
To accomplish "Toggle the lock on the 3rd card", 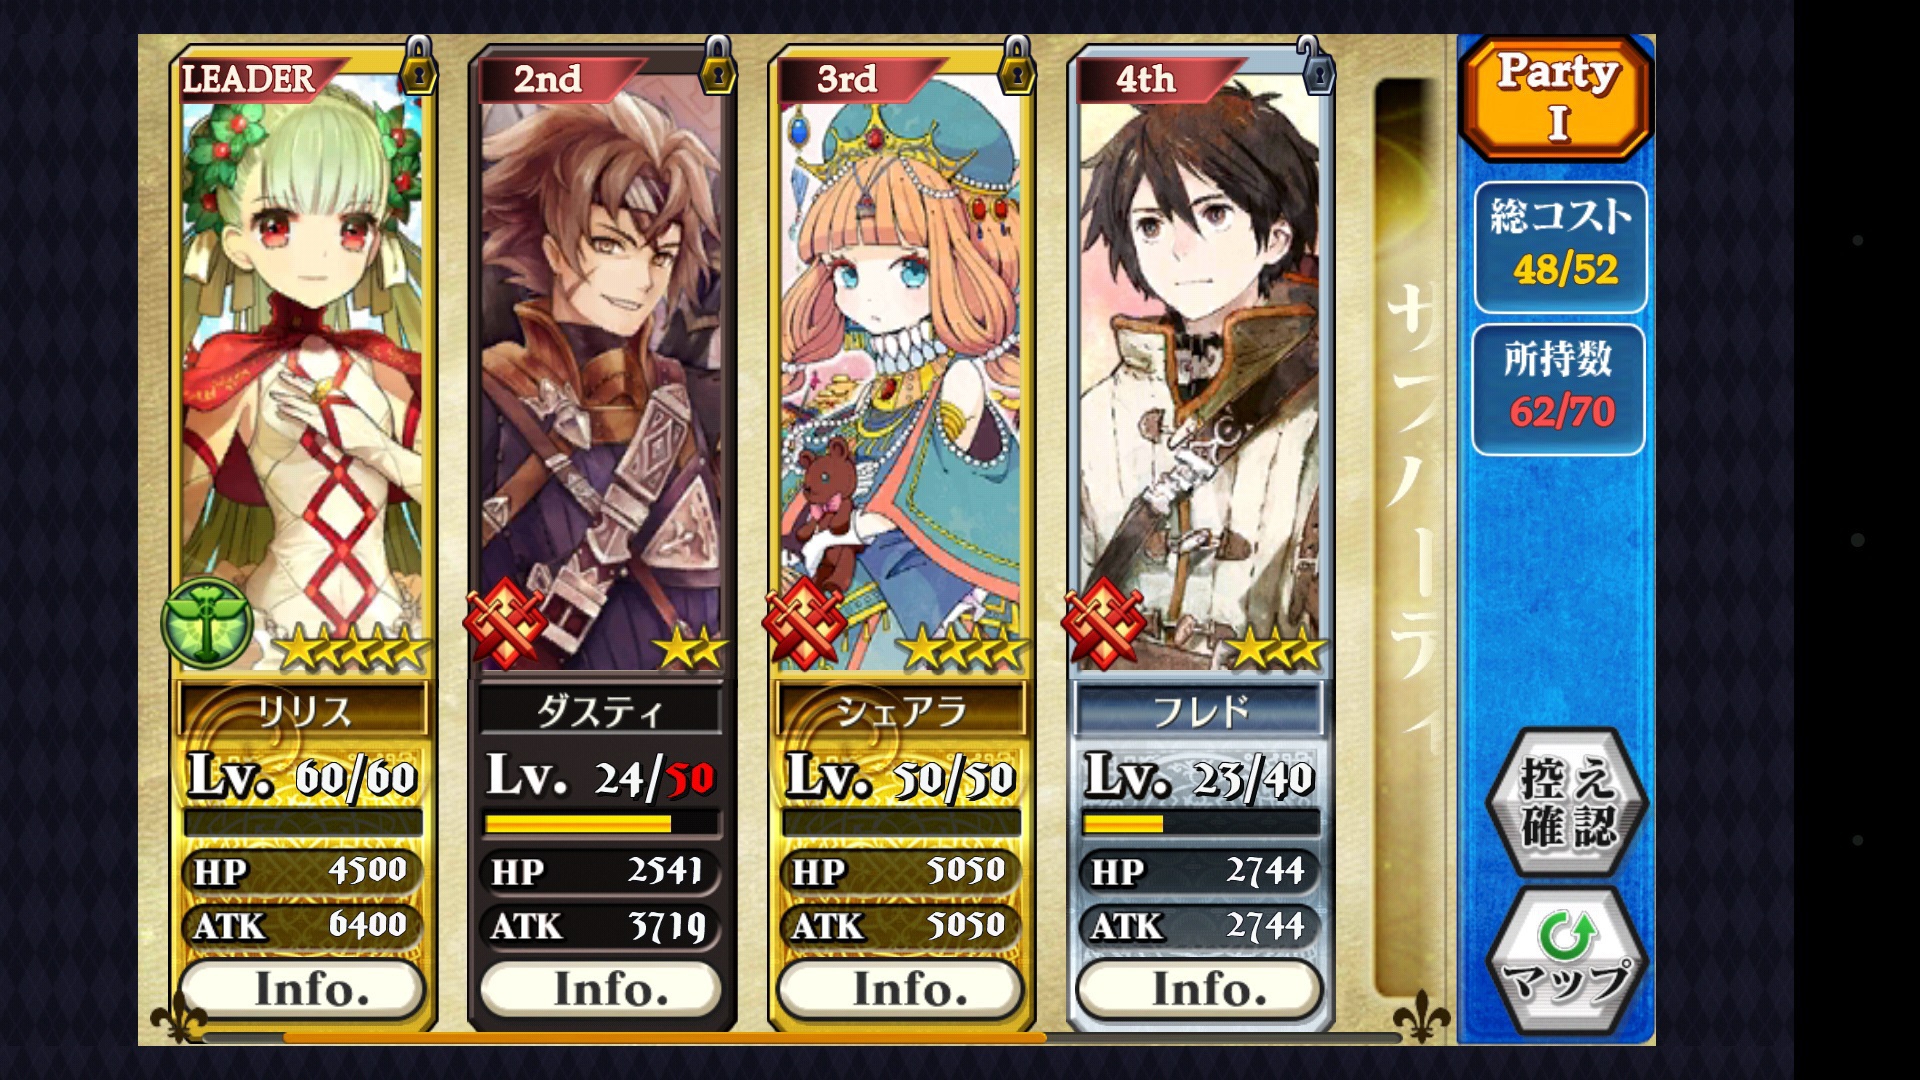I will (1017, 66).
